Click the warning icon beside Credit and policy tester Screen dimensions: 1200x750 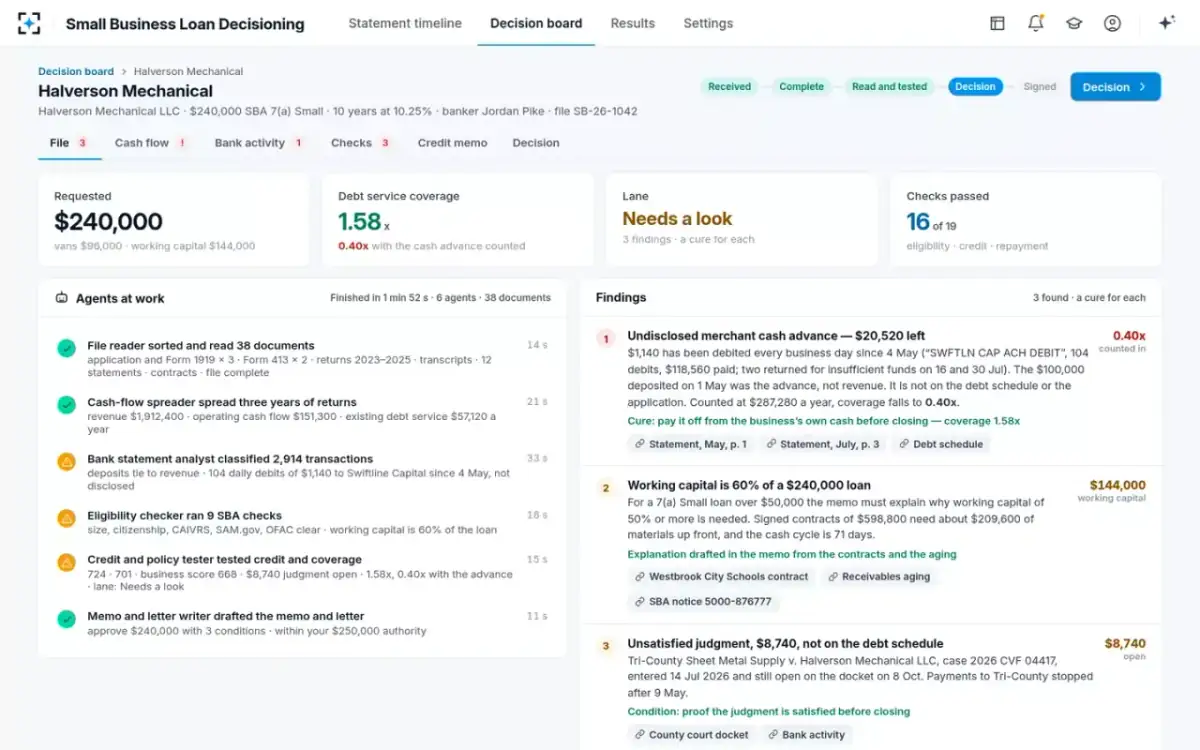[x=66, y=562]
